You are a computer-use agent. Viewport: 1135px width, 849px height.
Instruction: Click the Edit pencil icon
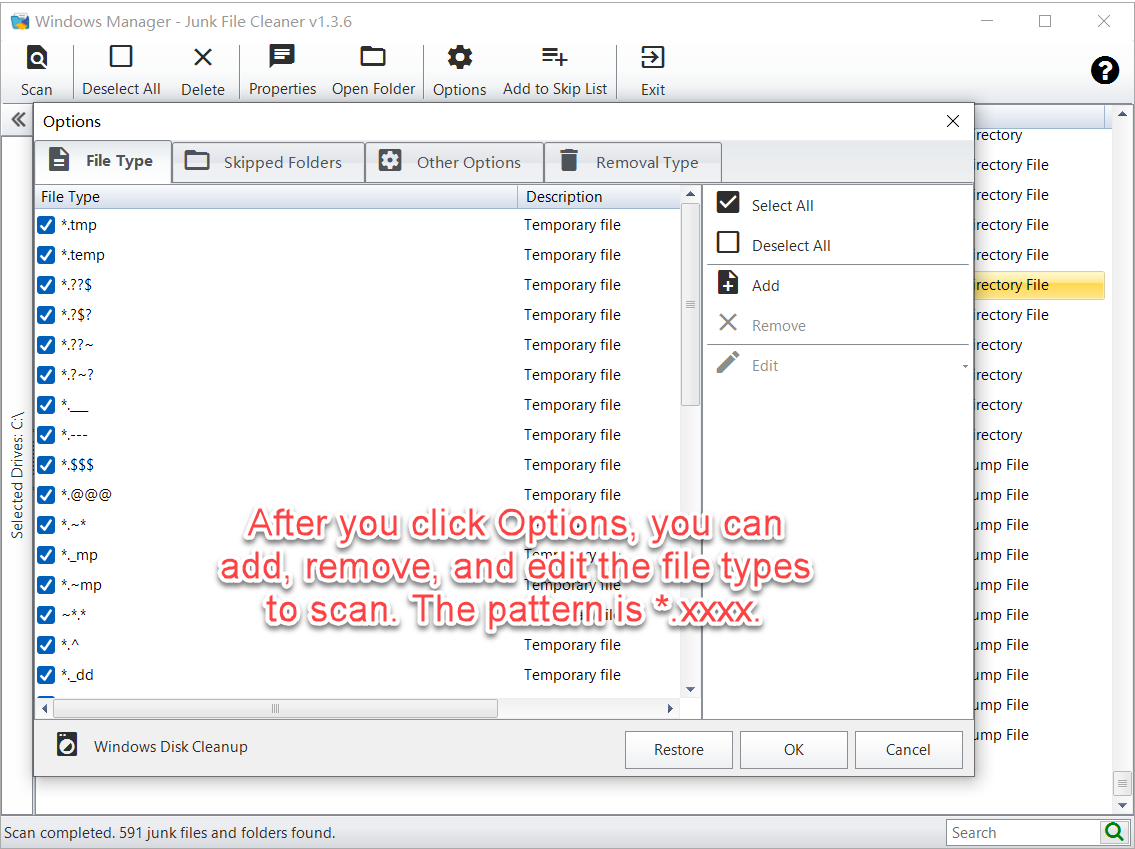click(x=728, y=362)
